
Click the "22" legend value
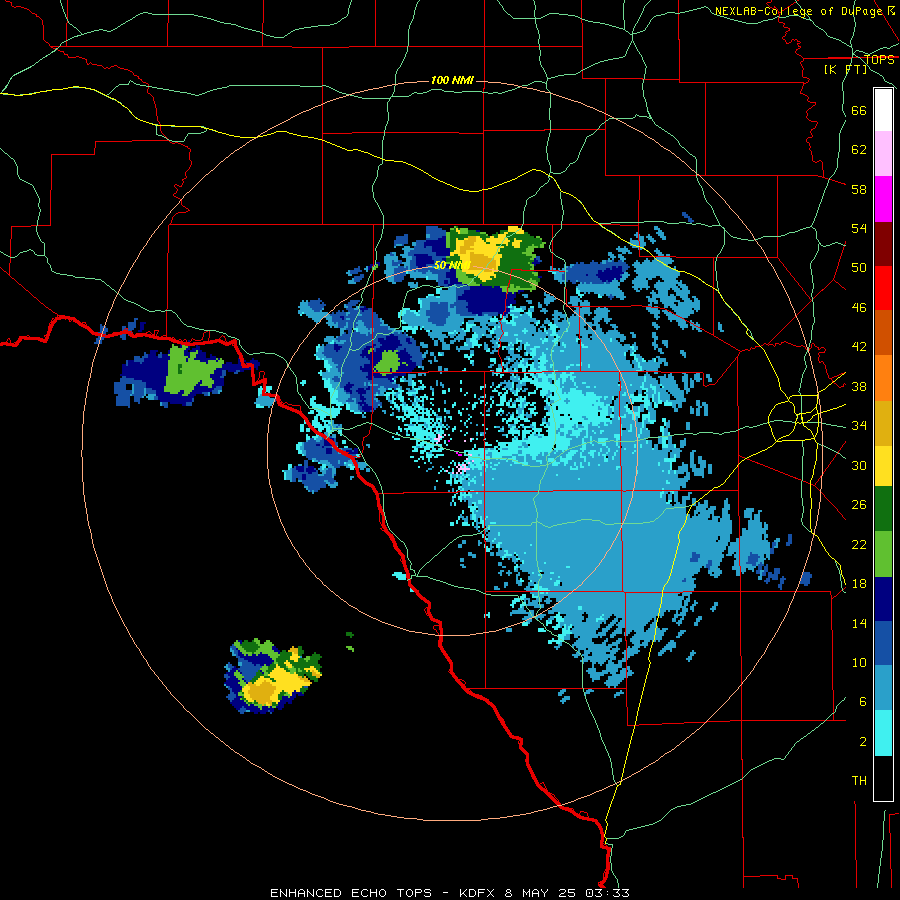tap(859, 545)
